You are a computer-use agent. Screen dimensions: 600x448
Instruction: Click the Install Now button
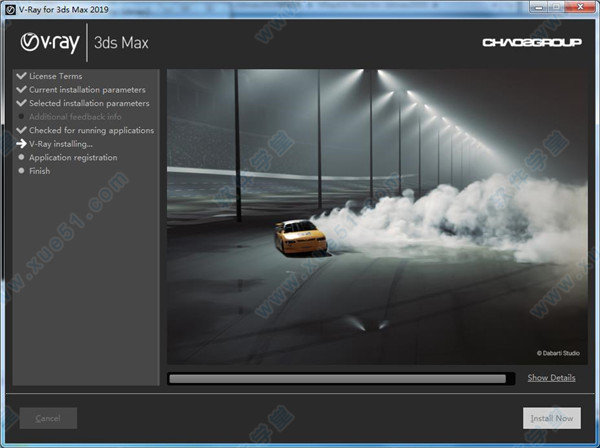[x=552, y=418]
